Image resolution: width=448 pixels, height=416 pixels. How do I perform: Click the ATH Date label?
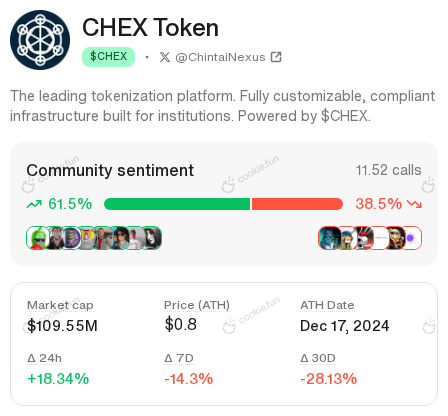pos(327,305)
